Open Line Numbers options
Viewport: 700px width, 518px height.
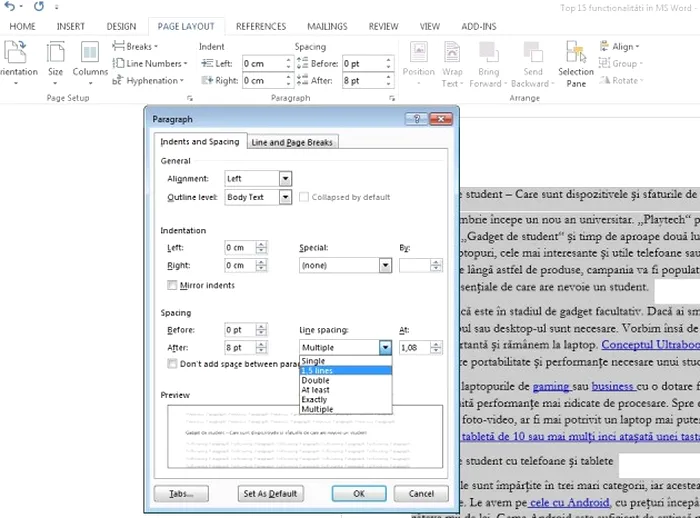pyautogui.click(x=150, y=63)
